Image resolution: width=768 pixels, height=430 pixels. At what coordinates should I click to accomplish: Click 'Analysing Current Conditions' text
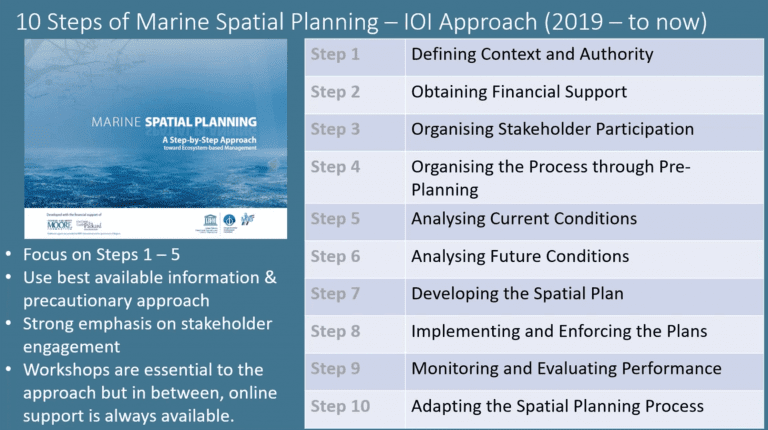pyautogui.click(x=524, y=219)
